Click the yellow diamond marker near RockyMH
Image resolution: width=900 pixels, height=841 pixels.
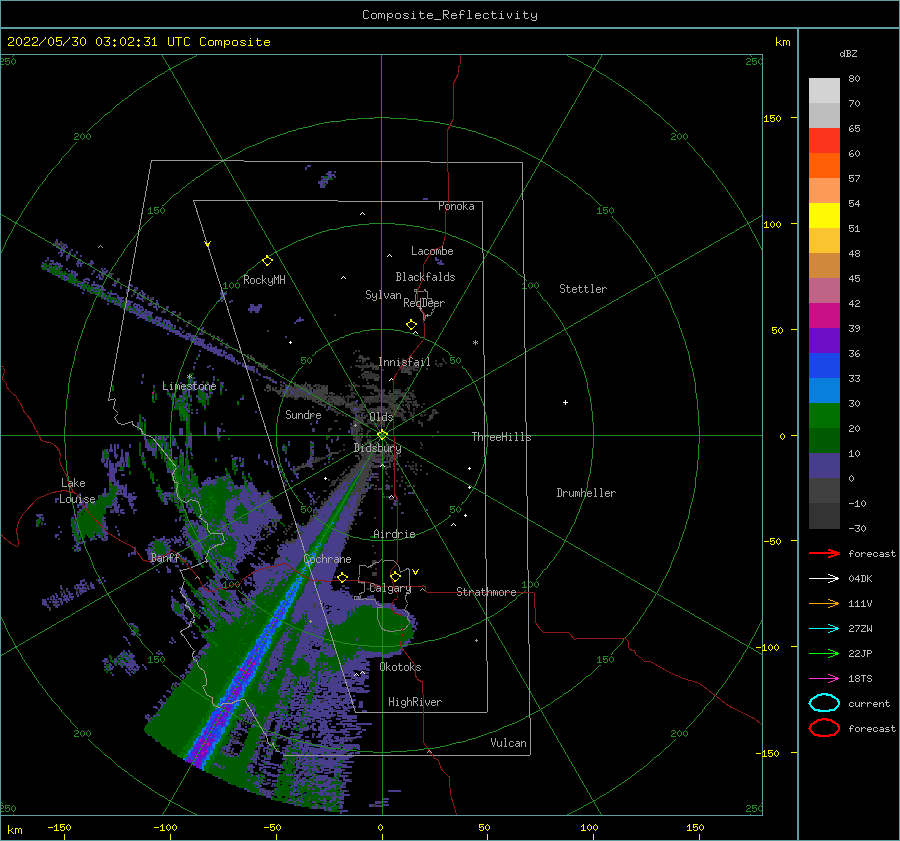tap(267, 261)
